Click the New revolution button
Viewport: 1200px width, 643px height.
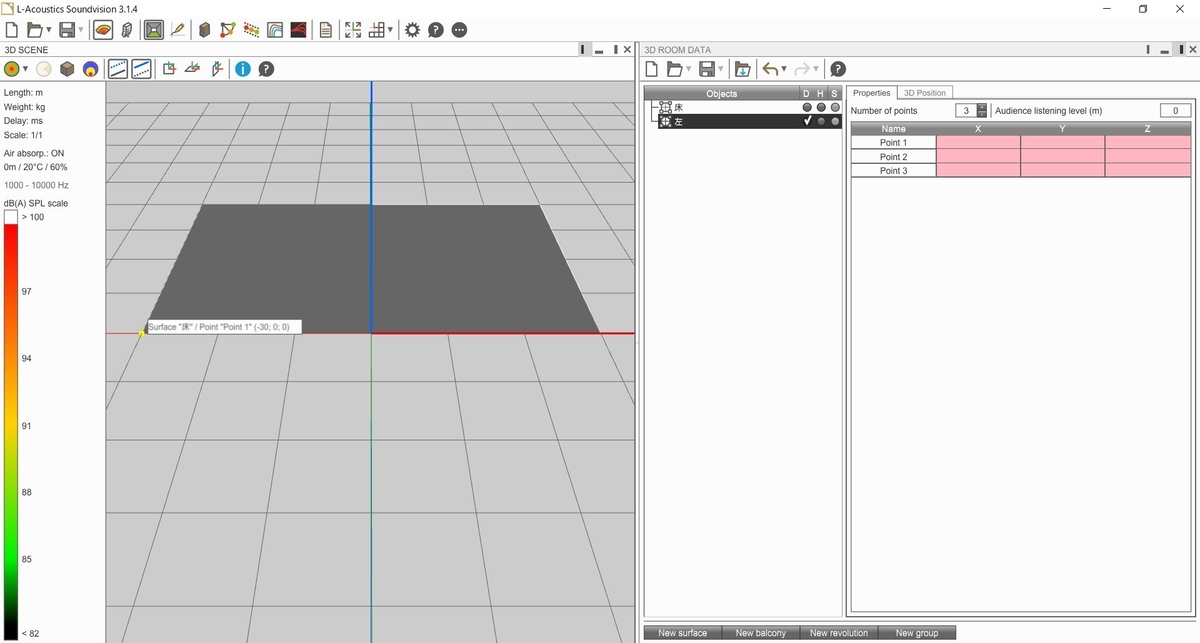point(839,633)
